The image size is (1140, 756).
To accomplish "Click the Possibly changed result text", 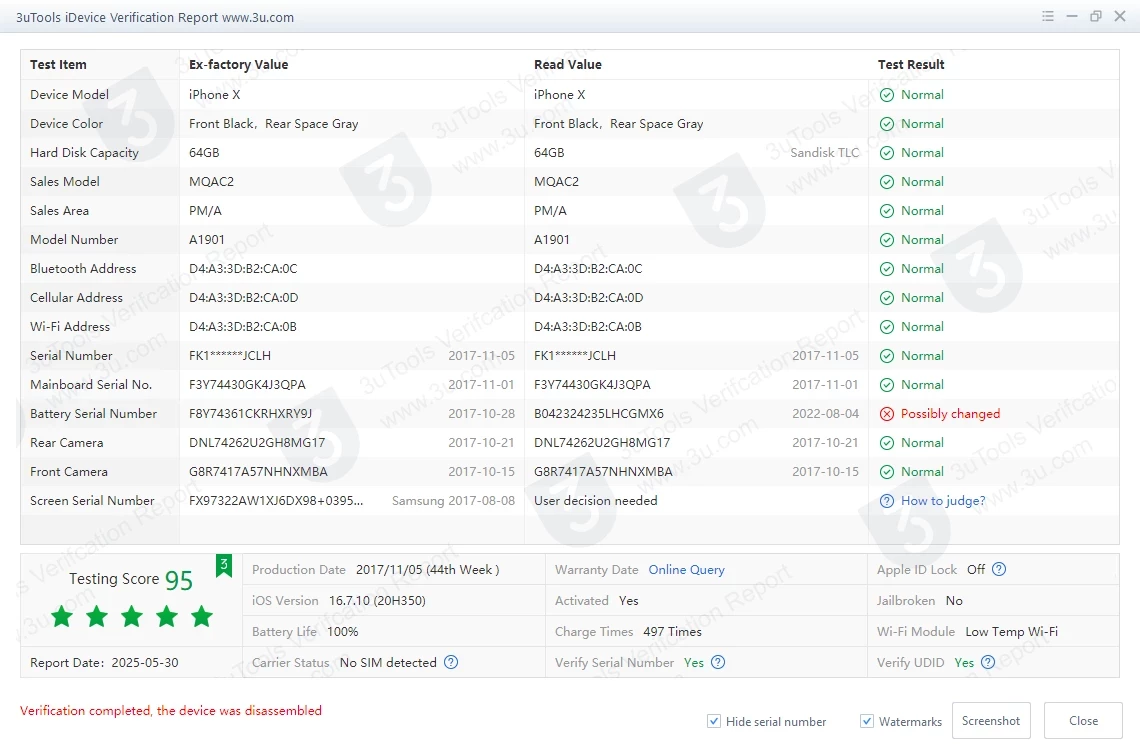I will coord(950,414).
